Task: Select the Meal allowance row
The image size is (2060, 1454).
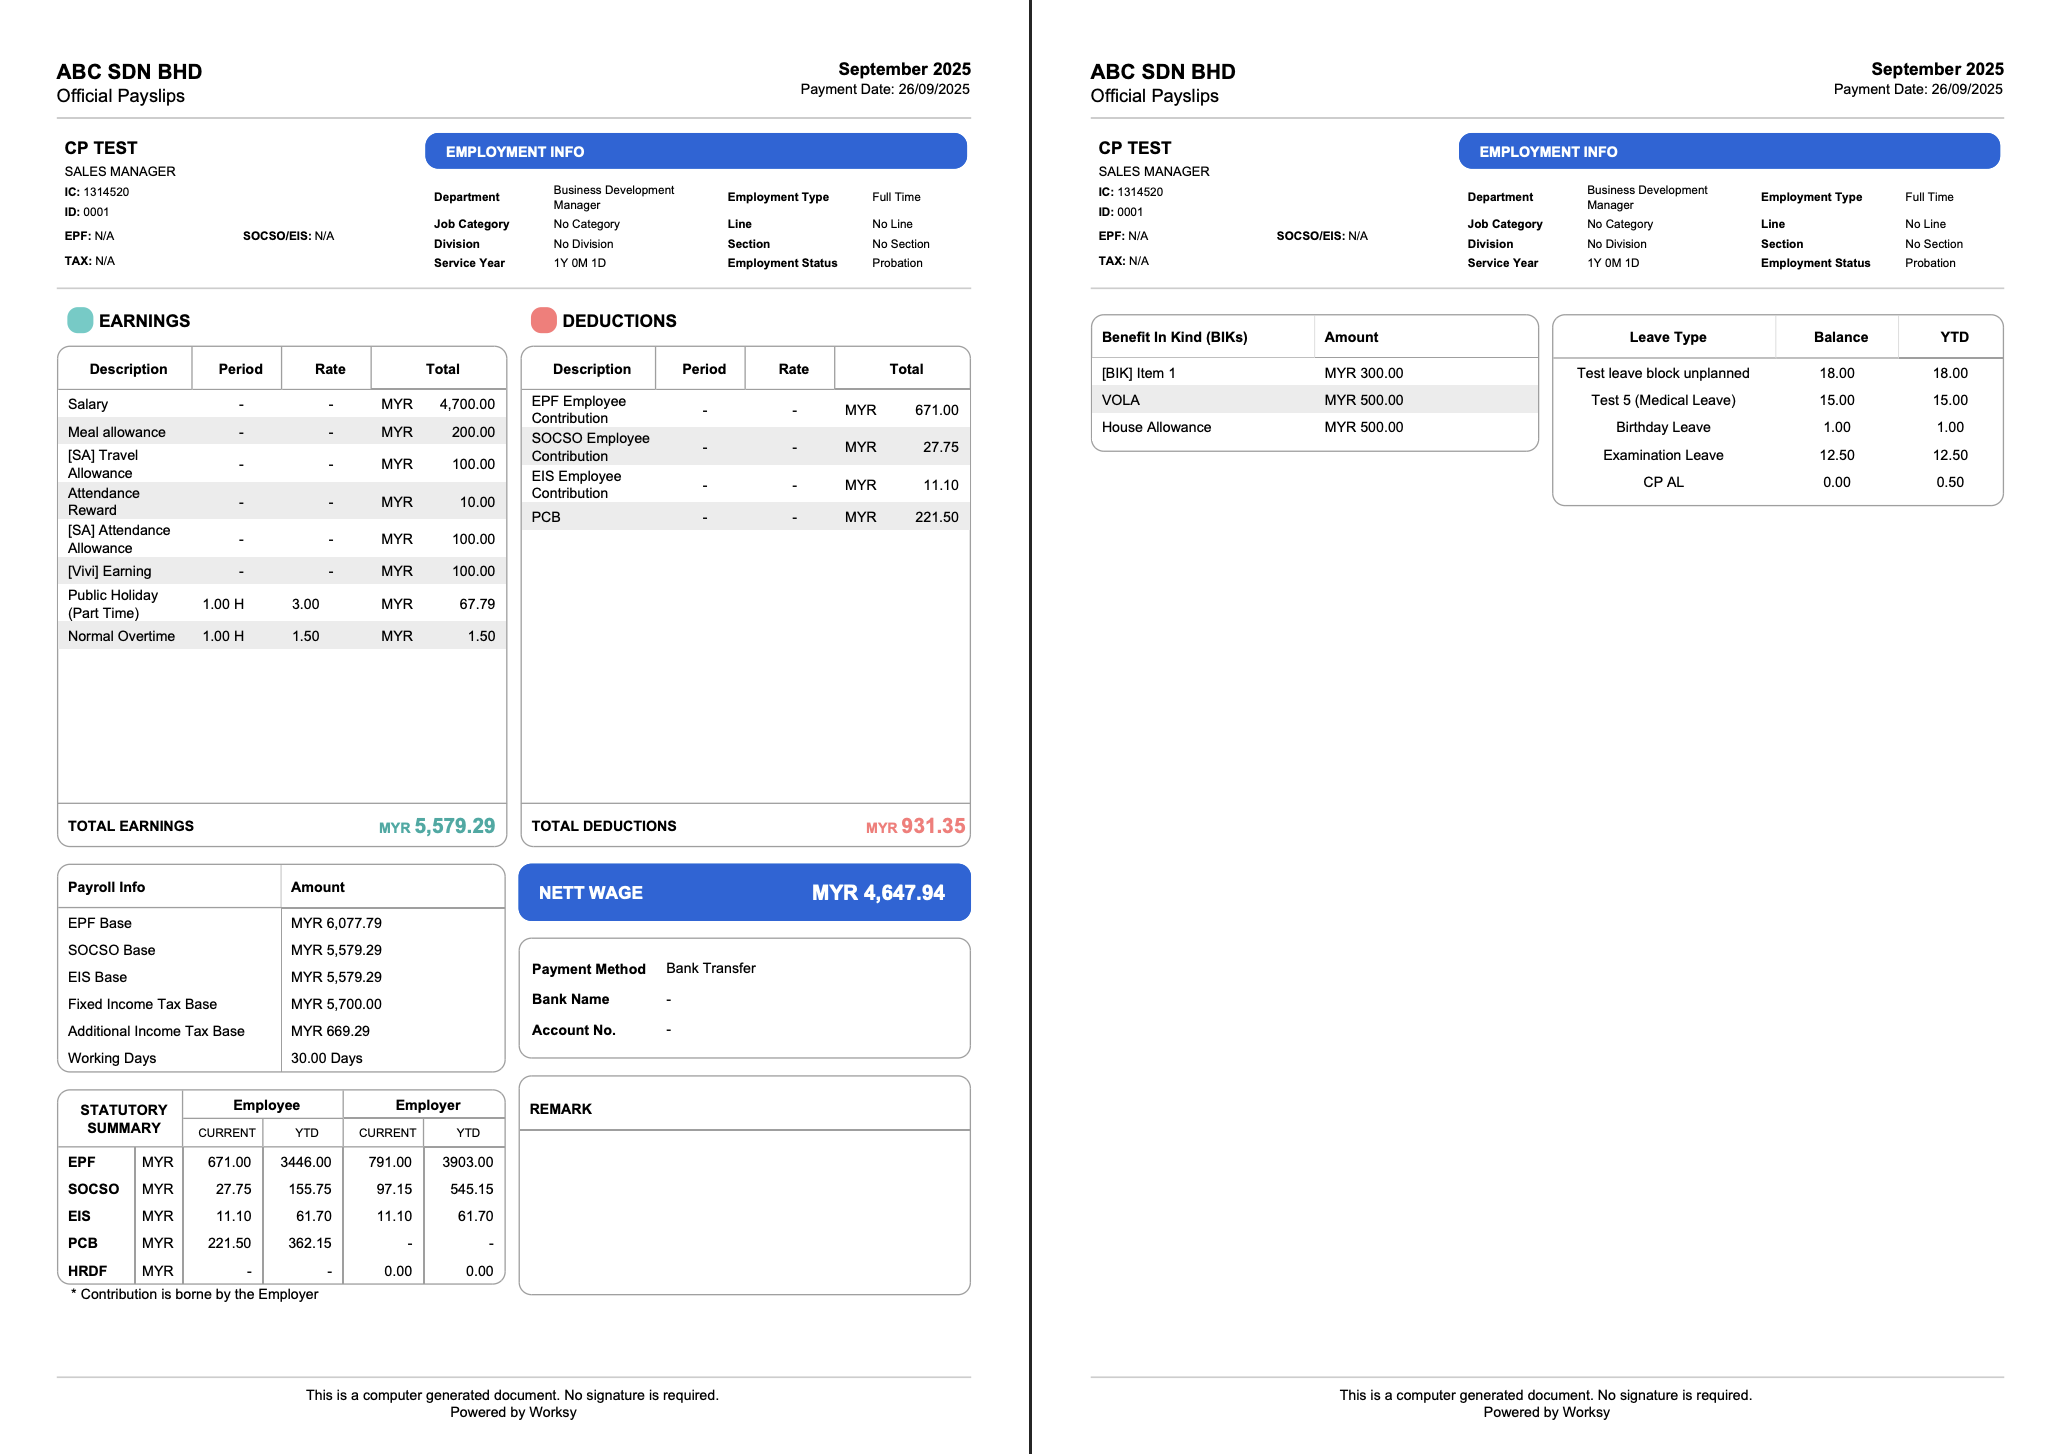Action: tap(282, 432)
